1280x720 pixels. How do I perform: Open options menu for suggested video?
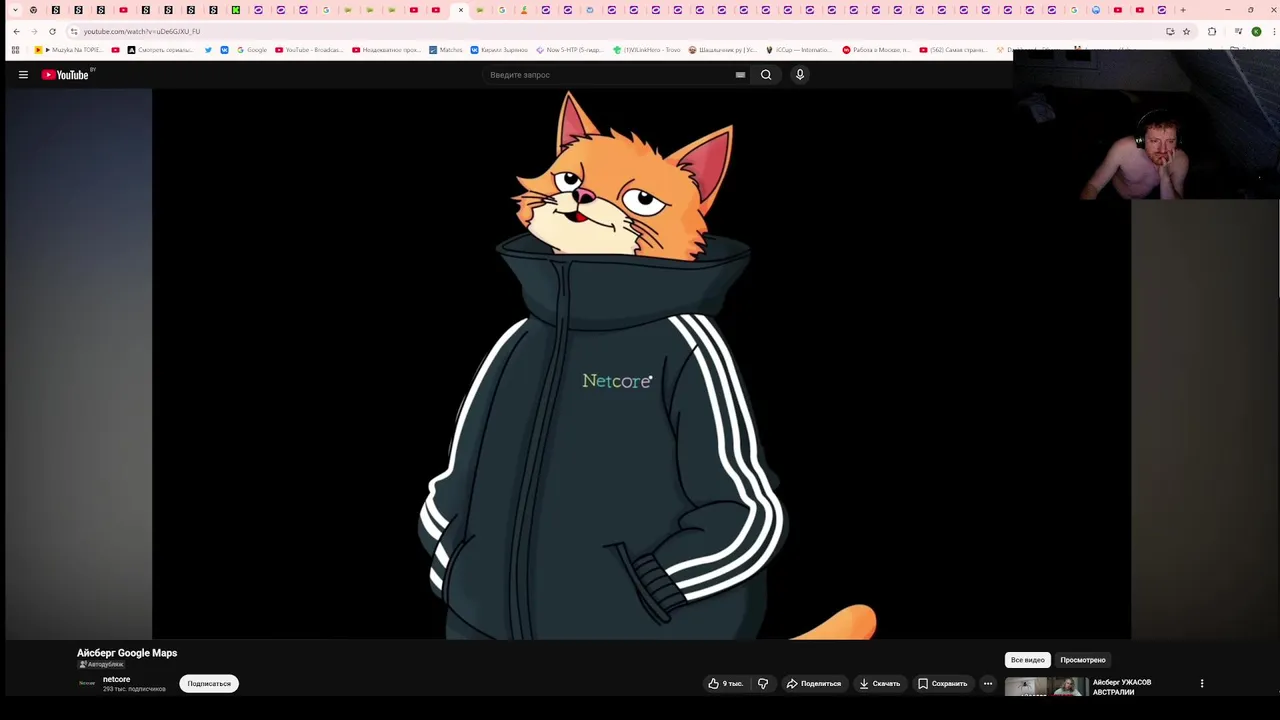click(1202, 684)
